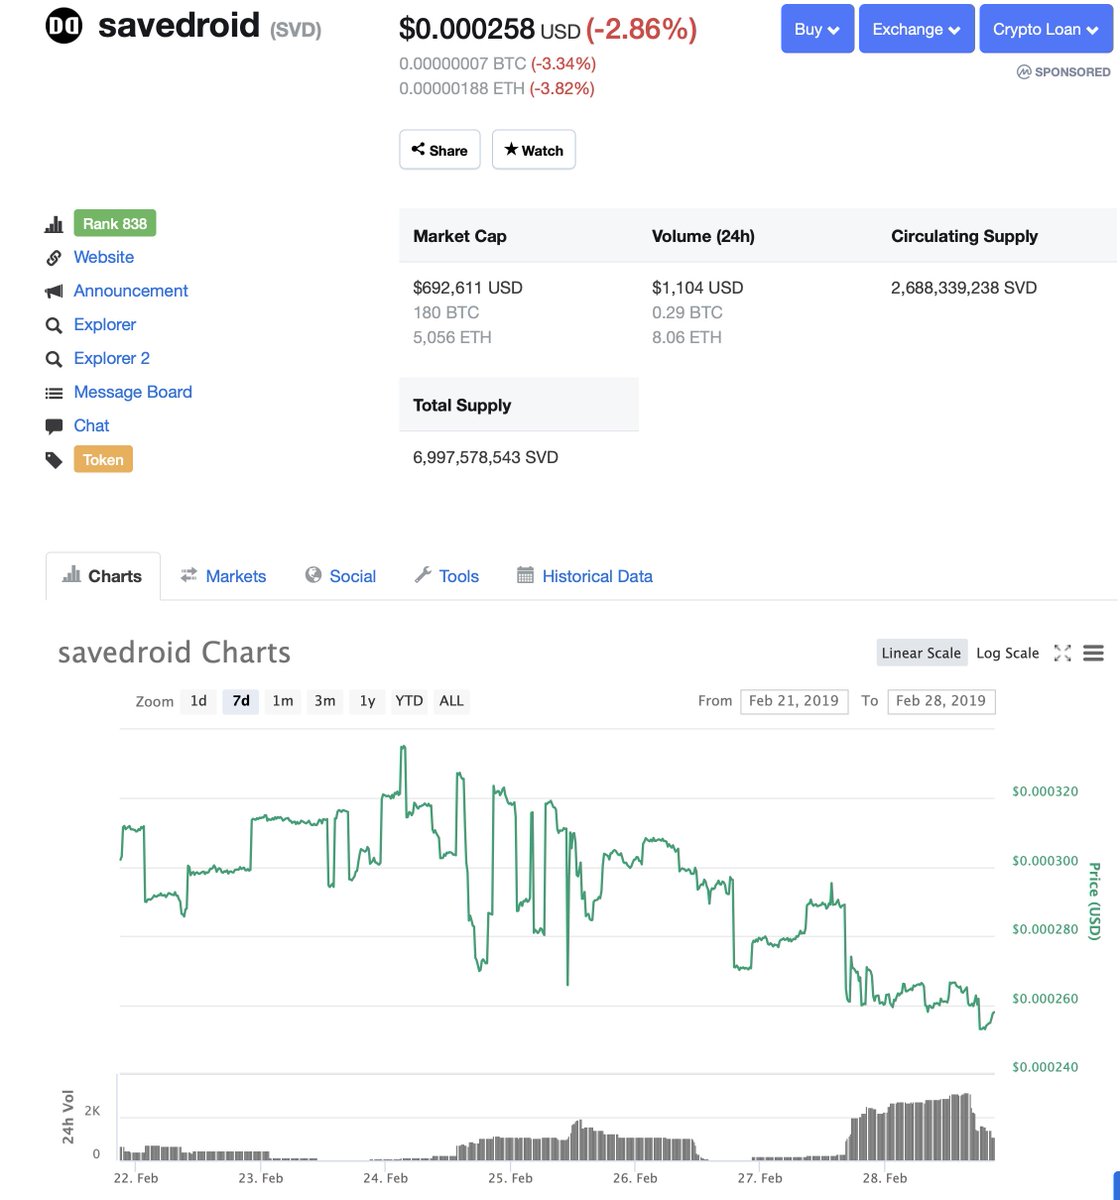Switch to the Social tab
The height and width of the screenshot is (1200, 1120).
(x=341, y=576)
